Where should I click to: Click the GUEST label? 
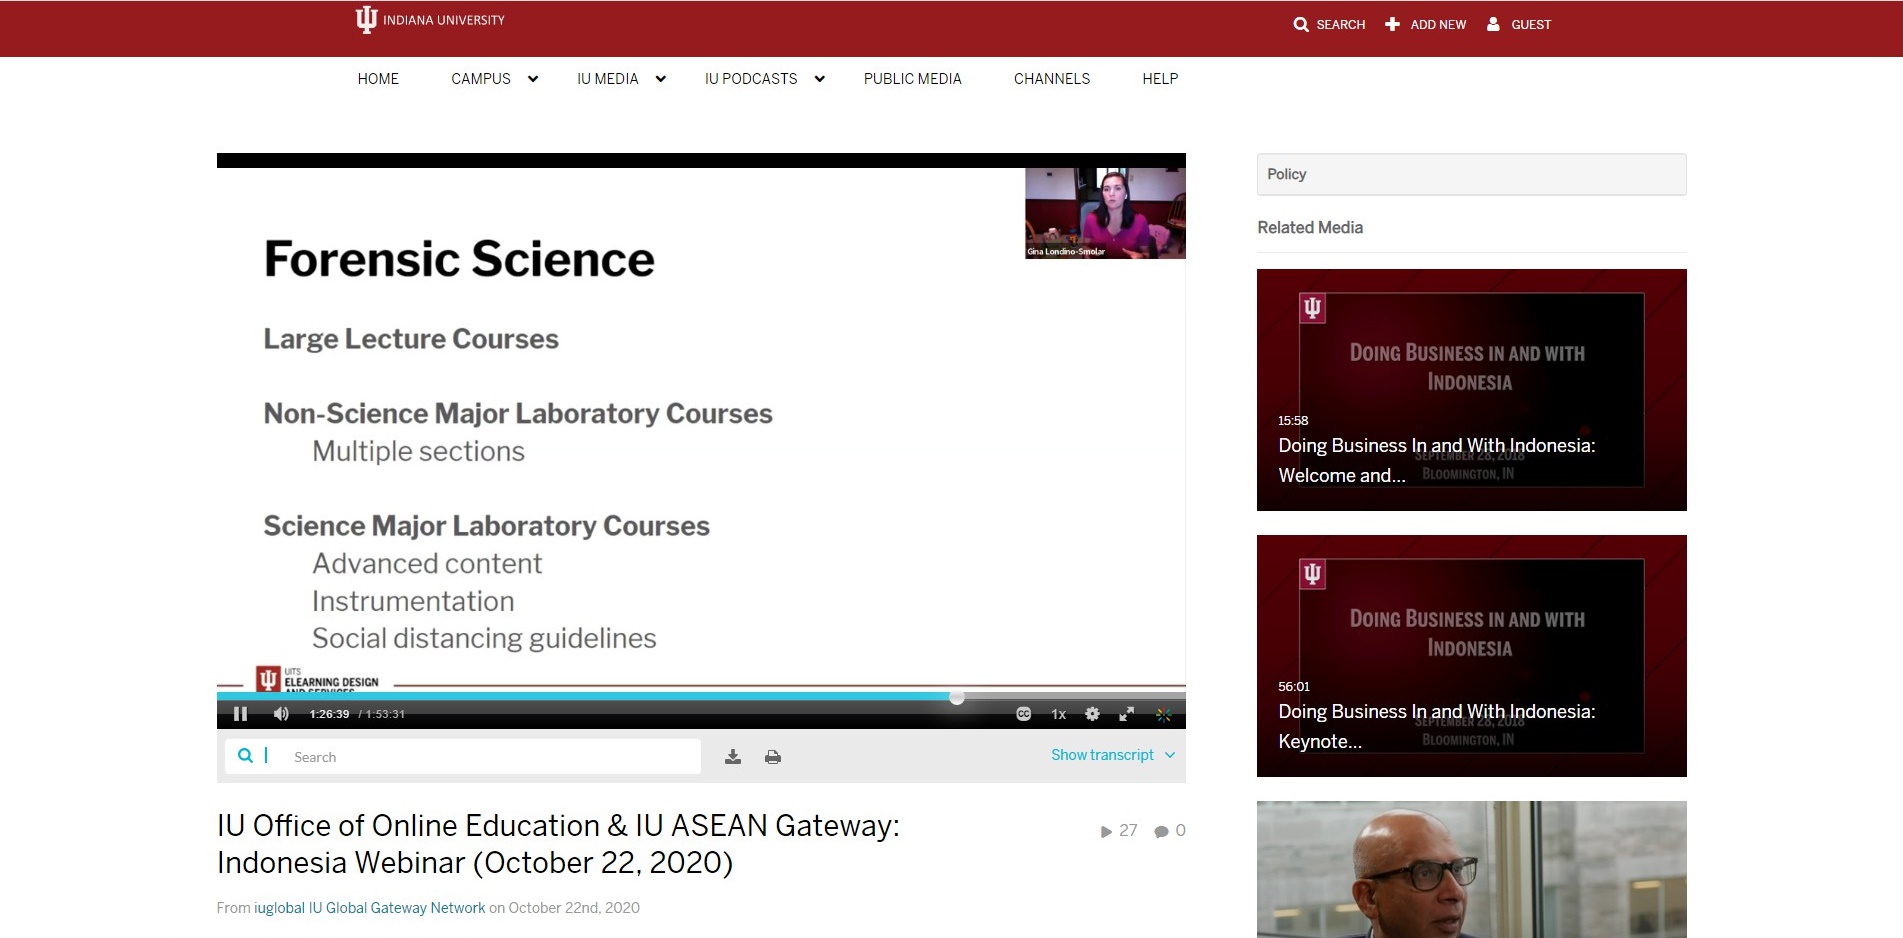coord(1531,24)
